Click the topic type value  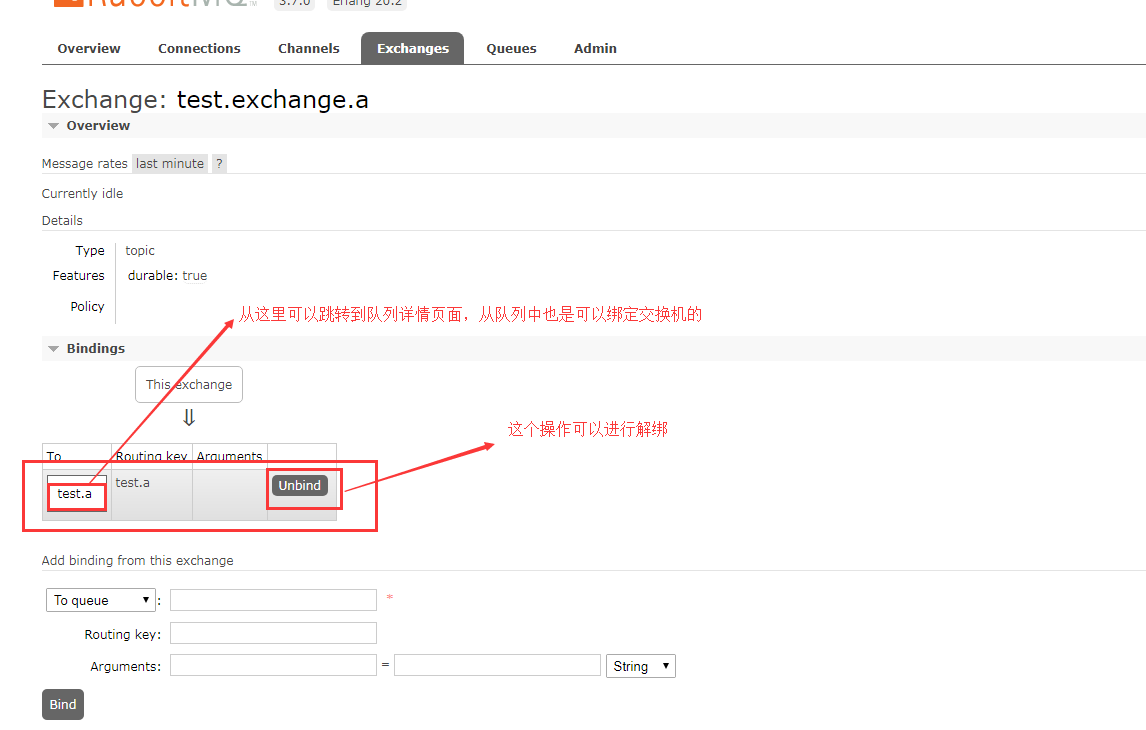pyautogui.click(x=140, y=251)
